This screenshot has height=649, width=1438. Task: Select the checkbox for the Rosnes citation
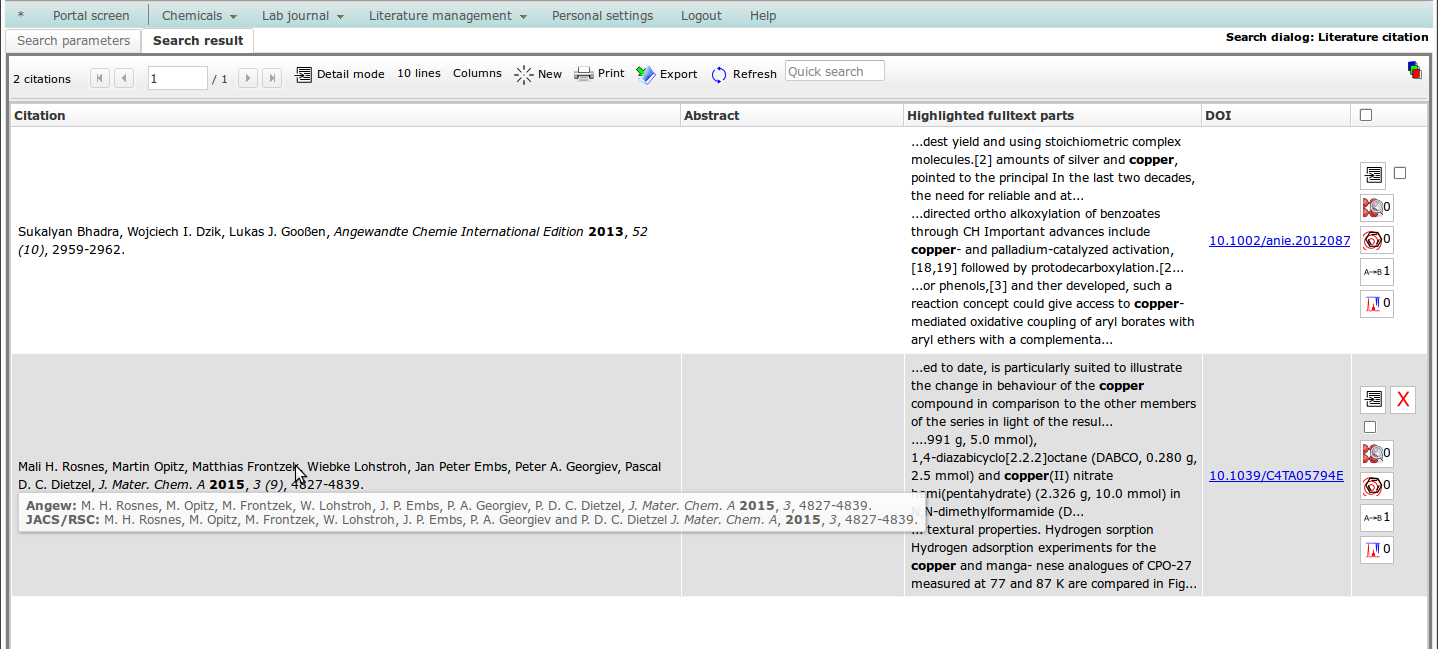[1370, 427]
